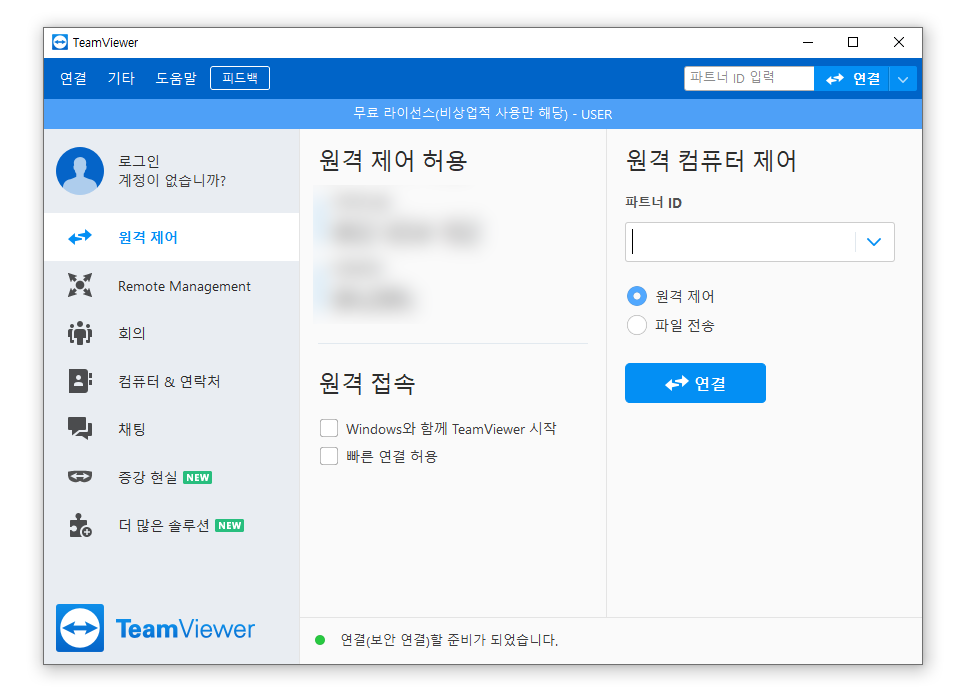The height and width of the screenshot is (700, 965).
Task: Open the 더 많은 솔루션 puzzle icon
Action: tap(80, 525)
